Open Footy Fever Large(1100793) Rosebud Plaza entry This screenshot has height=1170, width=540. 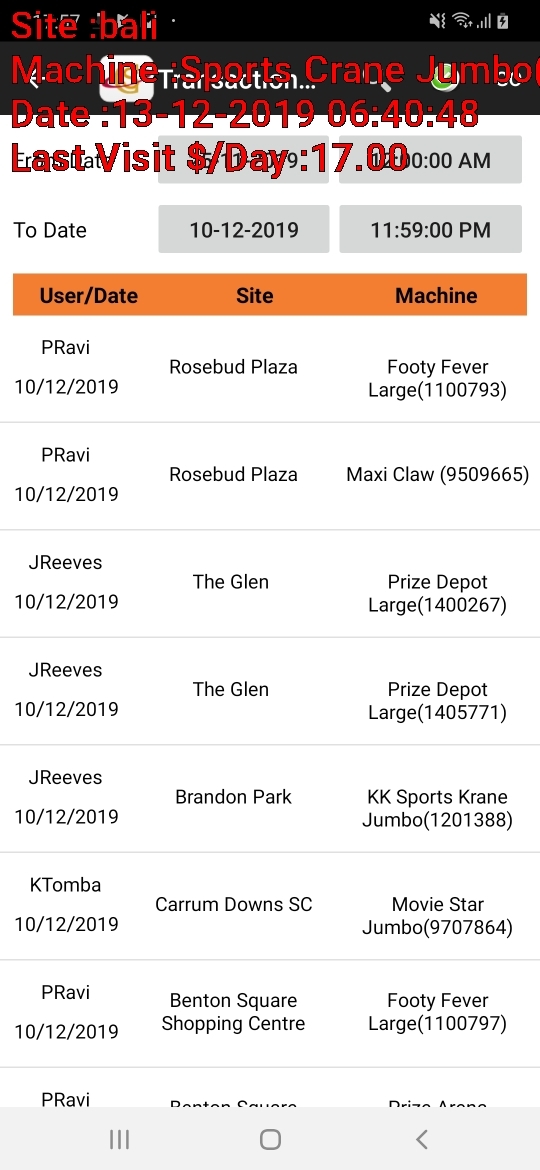270,369
